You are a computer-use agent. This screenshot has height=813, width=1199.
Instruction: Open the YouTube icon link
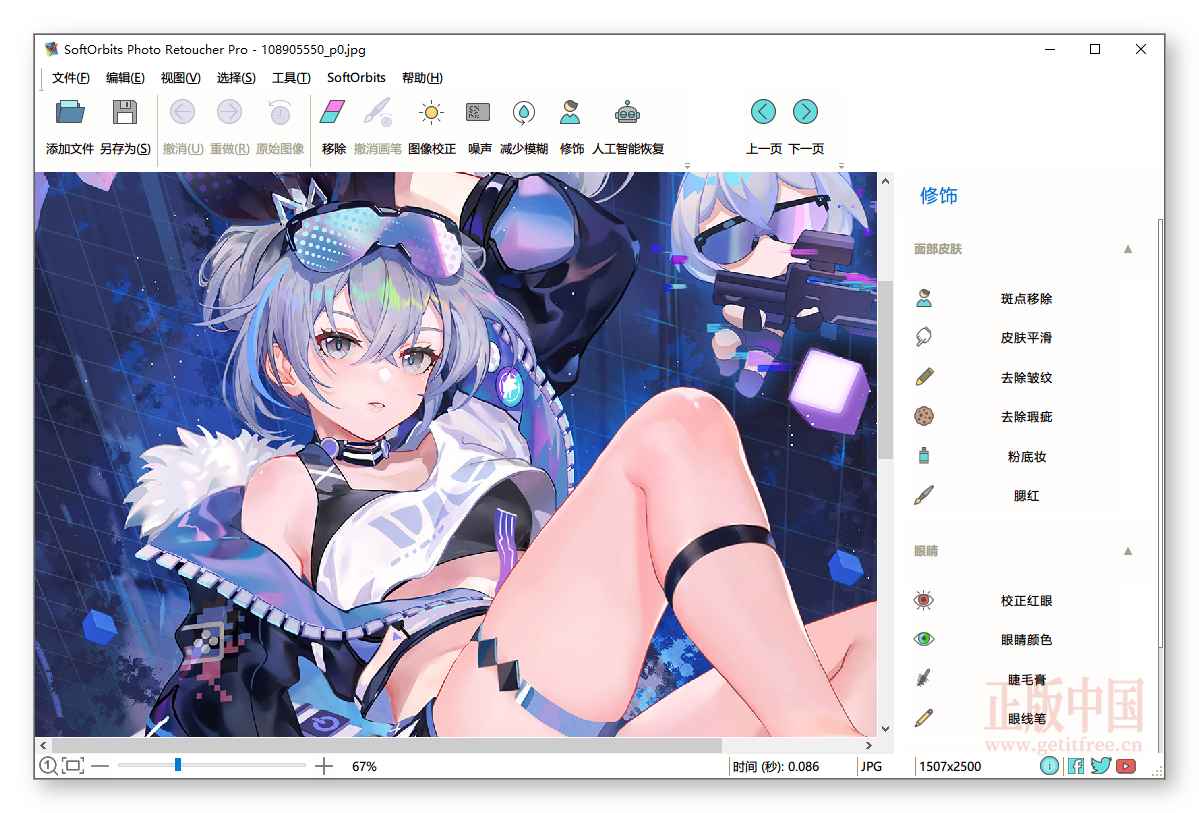(x=1126, y=766)
